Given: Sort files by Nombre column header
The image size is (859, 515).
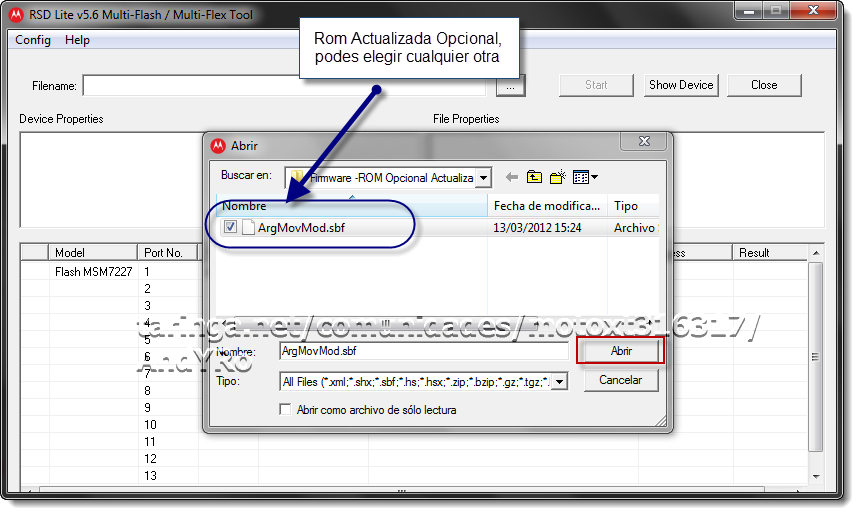Looking at the screenshot, I should click(x=352, y=206).
